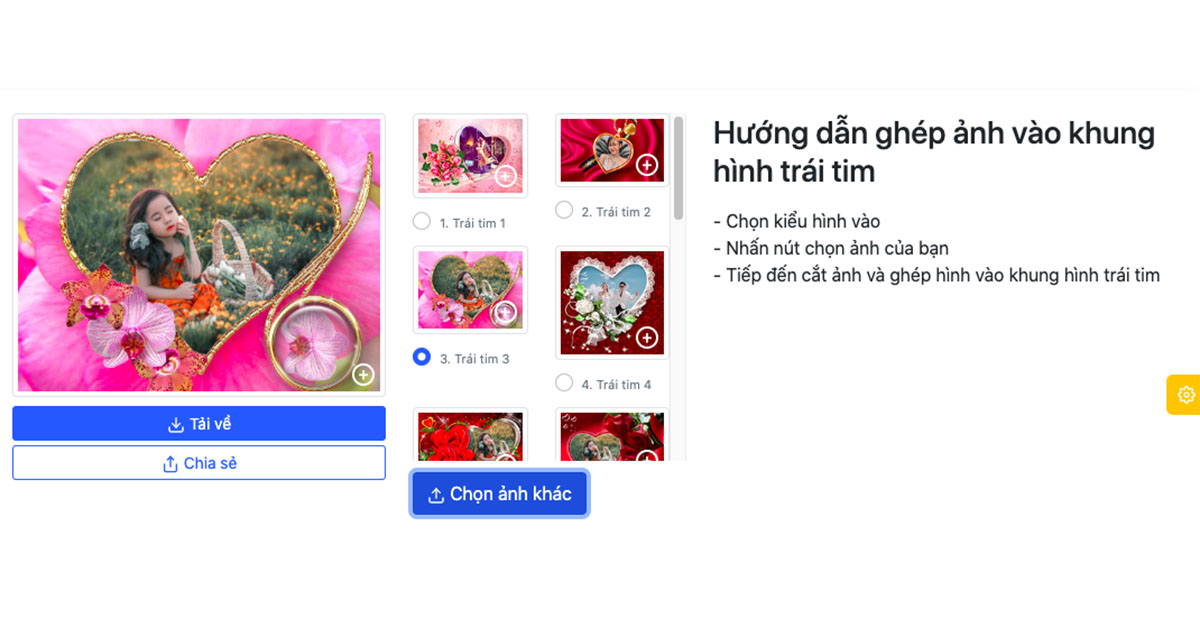The height and width of the screenshot is (628, 1200).
Task: Click the plus icon on Trái tim 3 thumbnail
Action: pyautogui.click(x=506, y=312)
